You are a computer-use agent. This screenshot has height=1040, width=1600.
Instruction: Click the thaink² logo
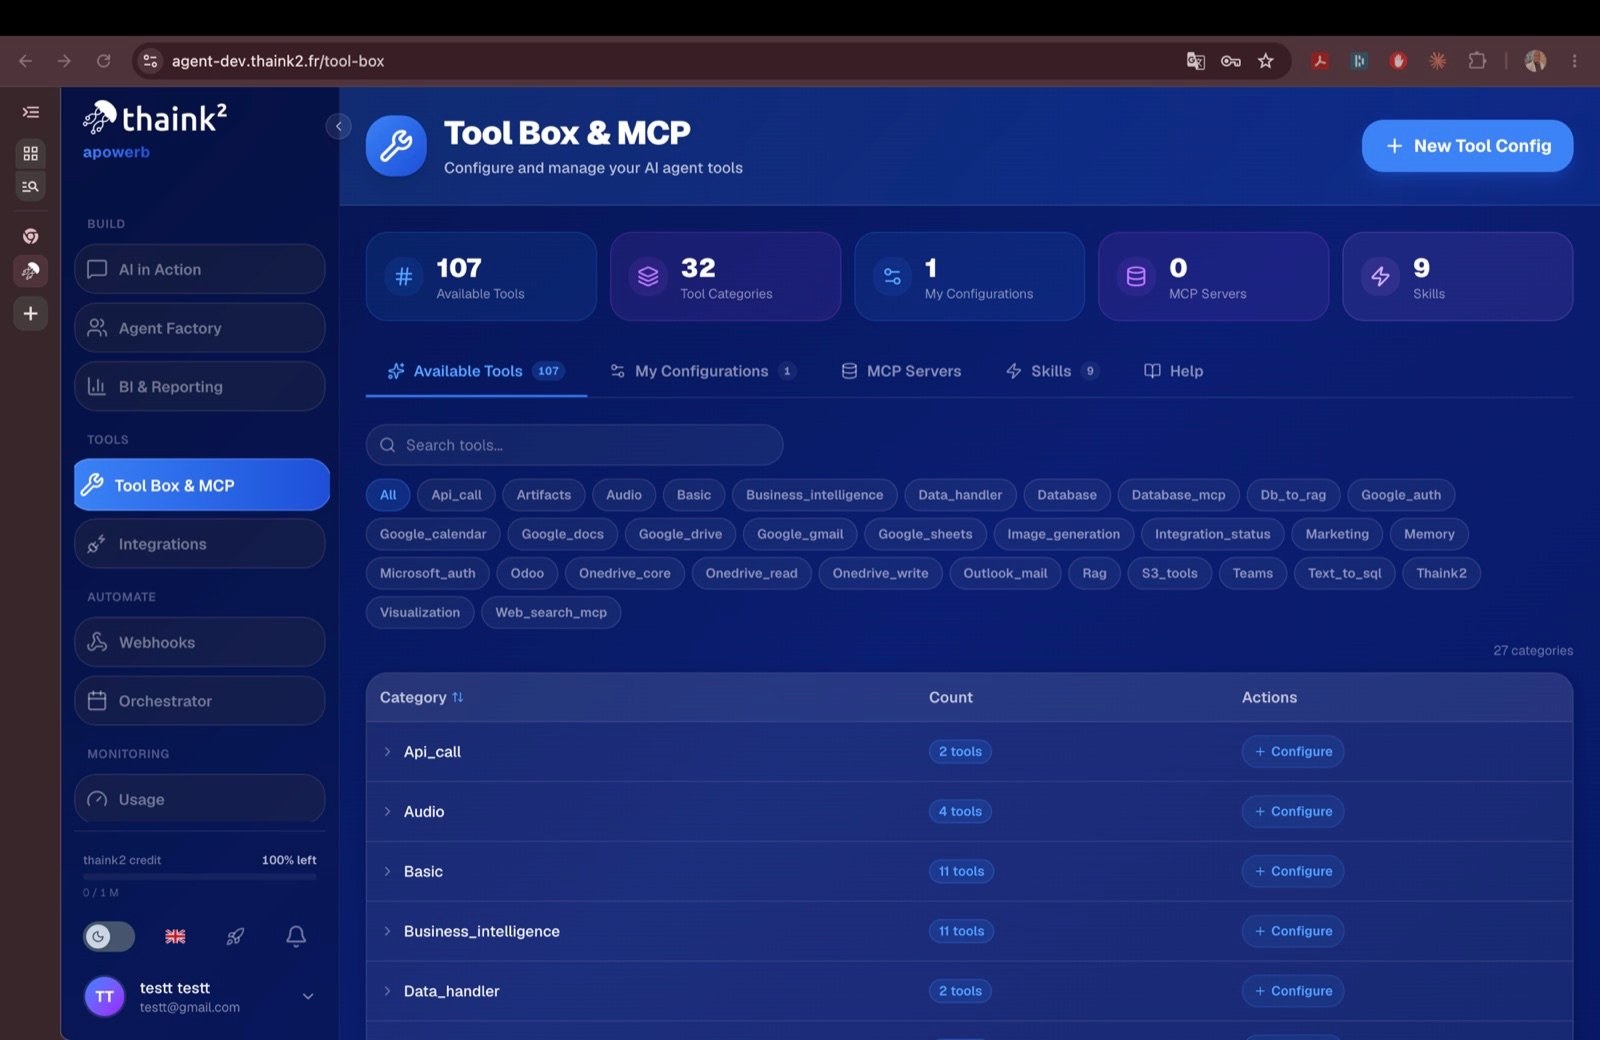tap(155, 118)
